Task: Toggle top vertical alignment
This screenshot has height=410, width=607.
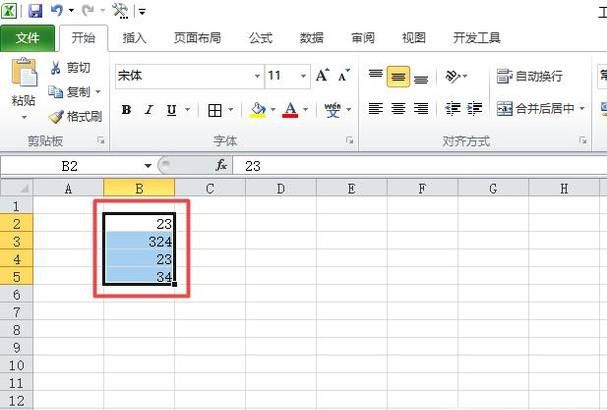Action: point(375,76)
